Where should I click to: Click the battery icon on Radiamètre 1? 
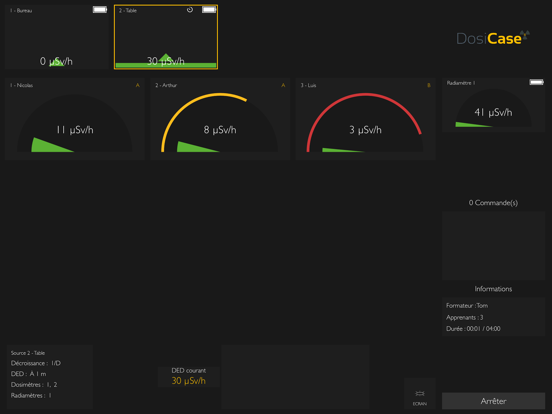pyautogui.click(x=537, y=82)
